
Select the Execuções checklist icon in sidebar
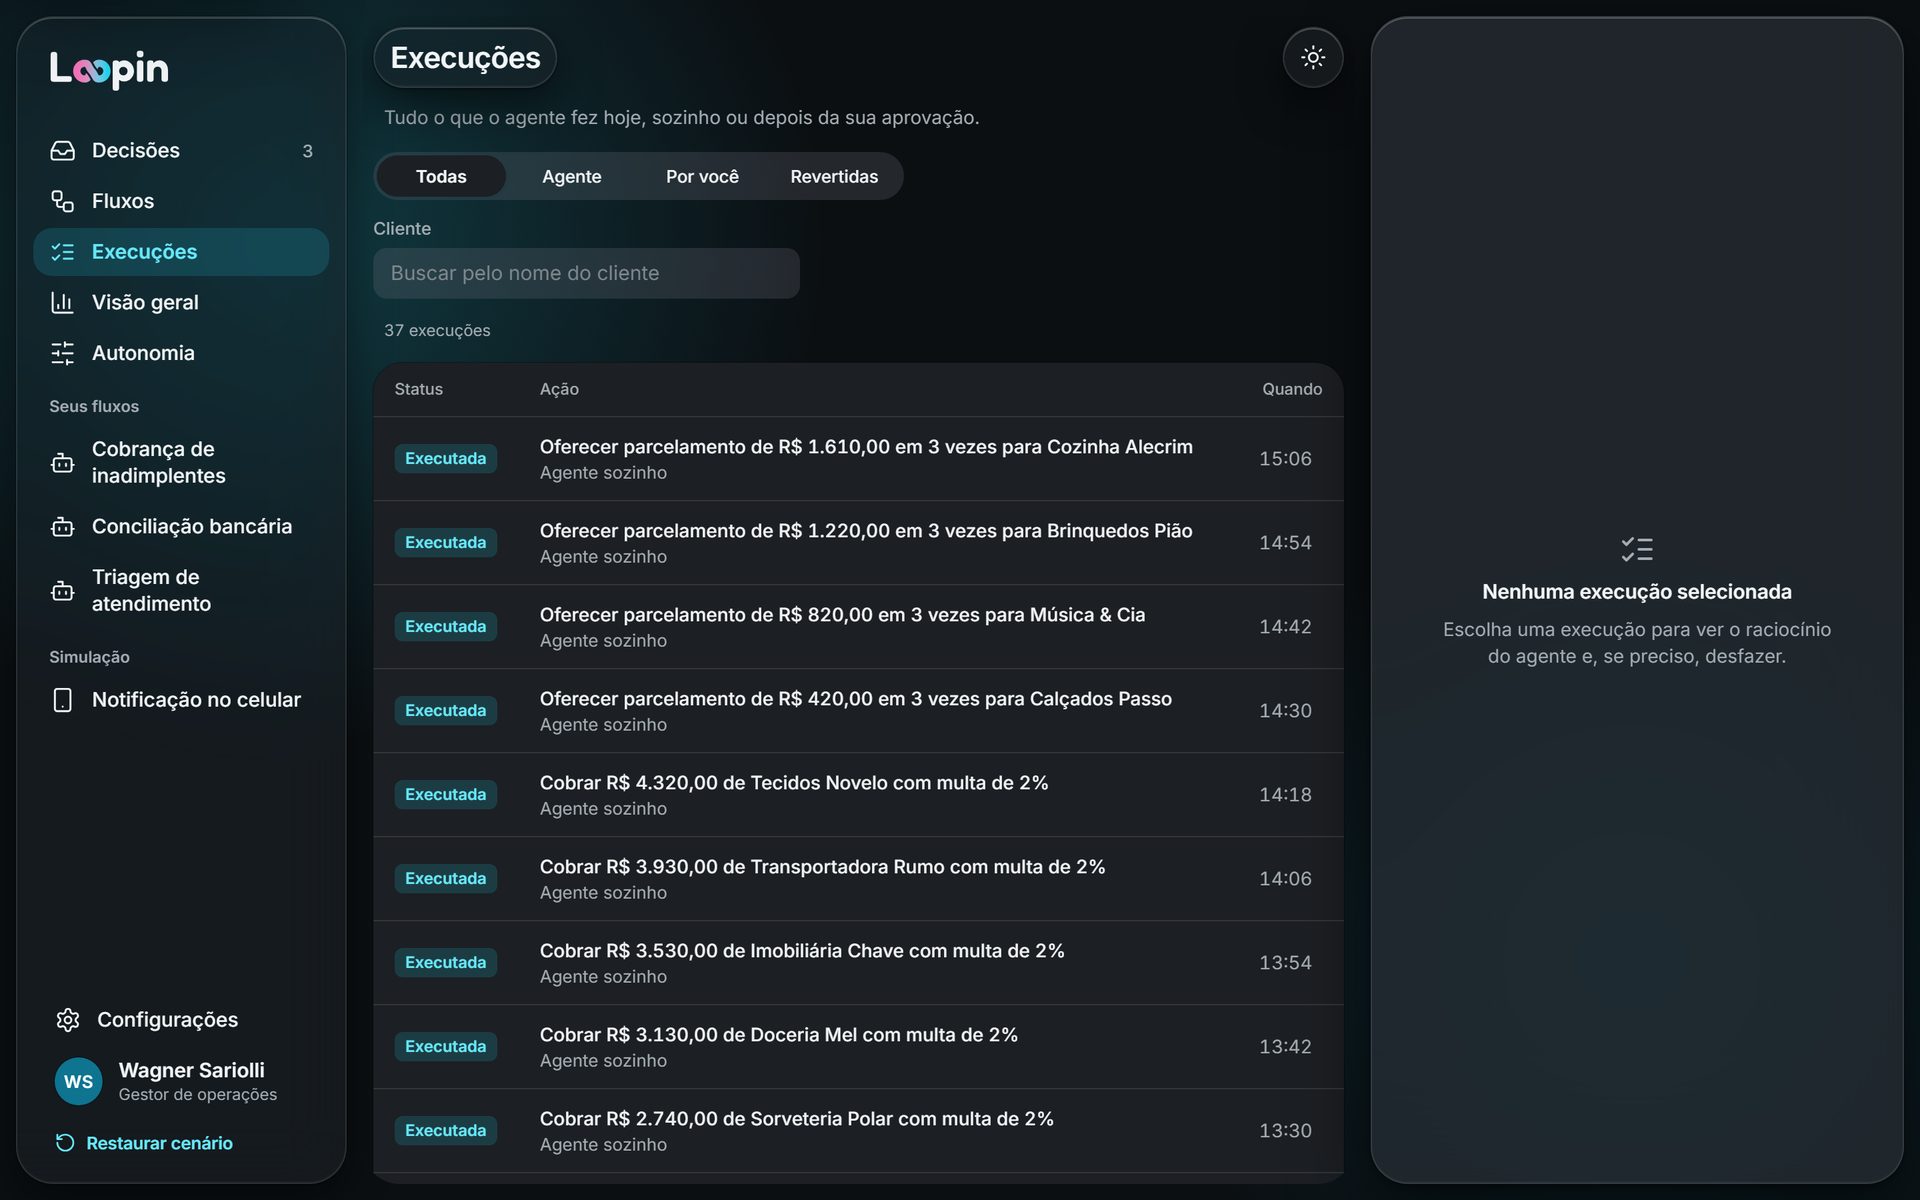(62, 252)
